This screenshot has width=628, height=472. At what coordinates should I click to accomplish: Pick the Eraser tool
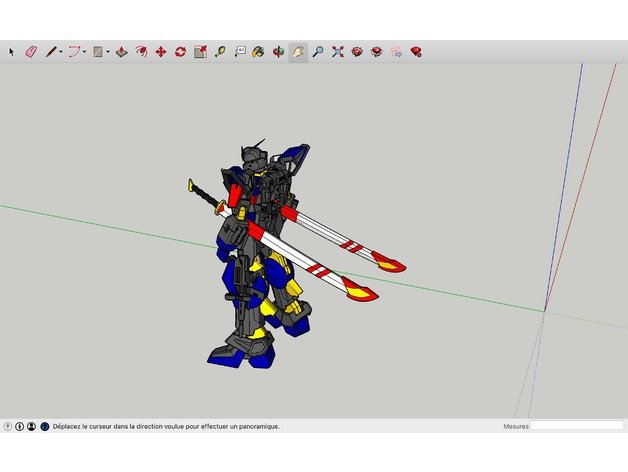click(29, 51)
